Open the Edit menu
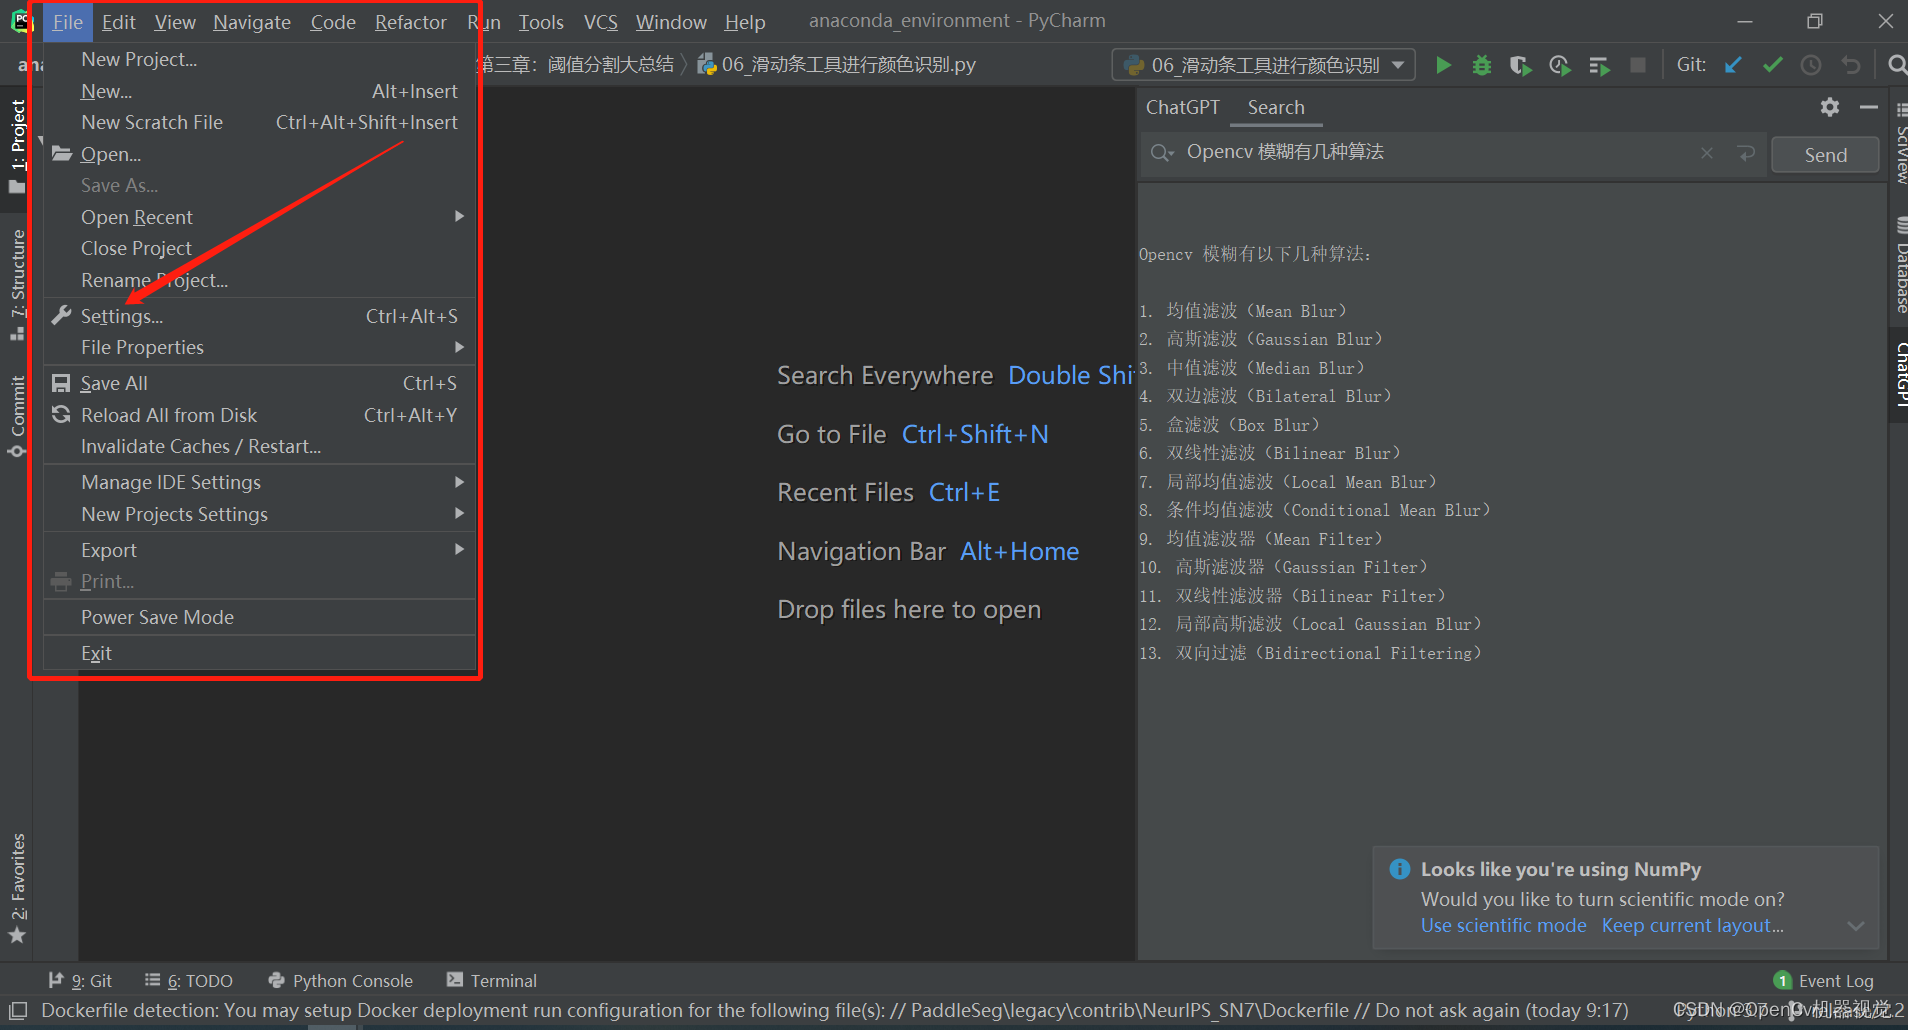Viewport: 1908px width, 1030px height. tap(118, 22)
